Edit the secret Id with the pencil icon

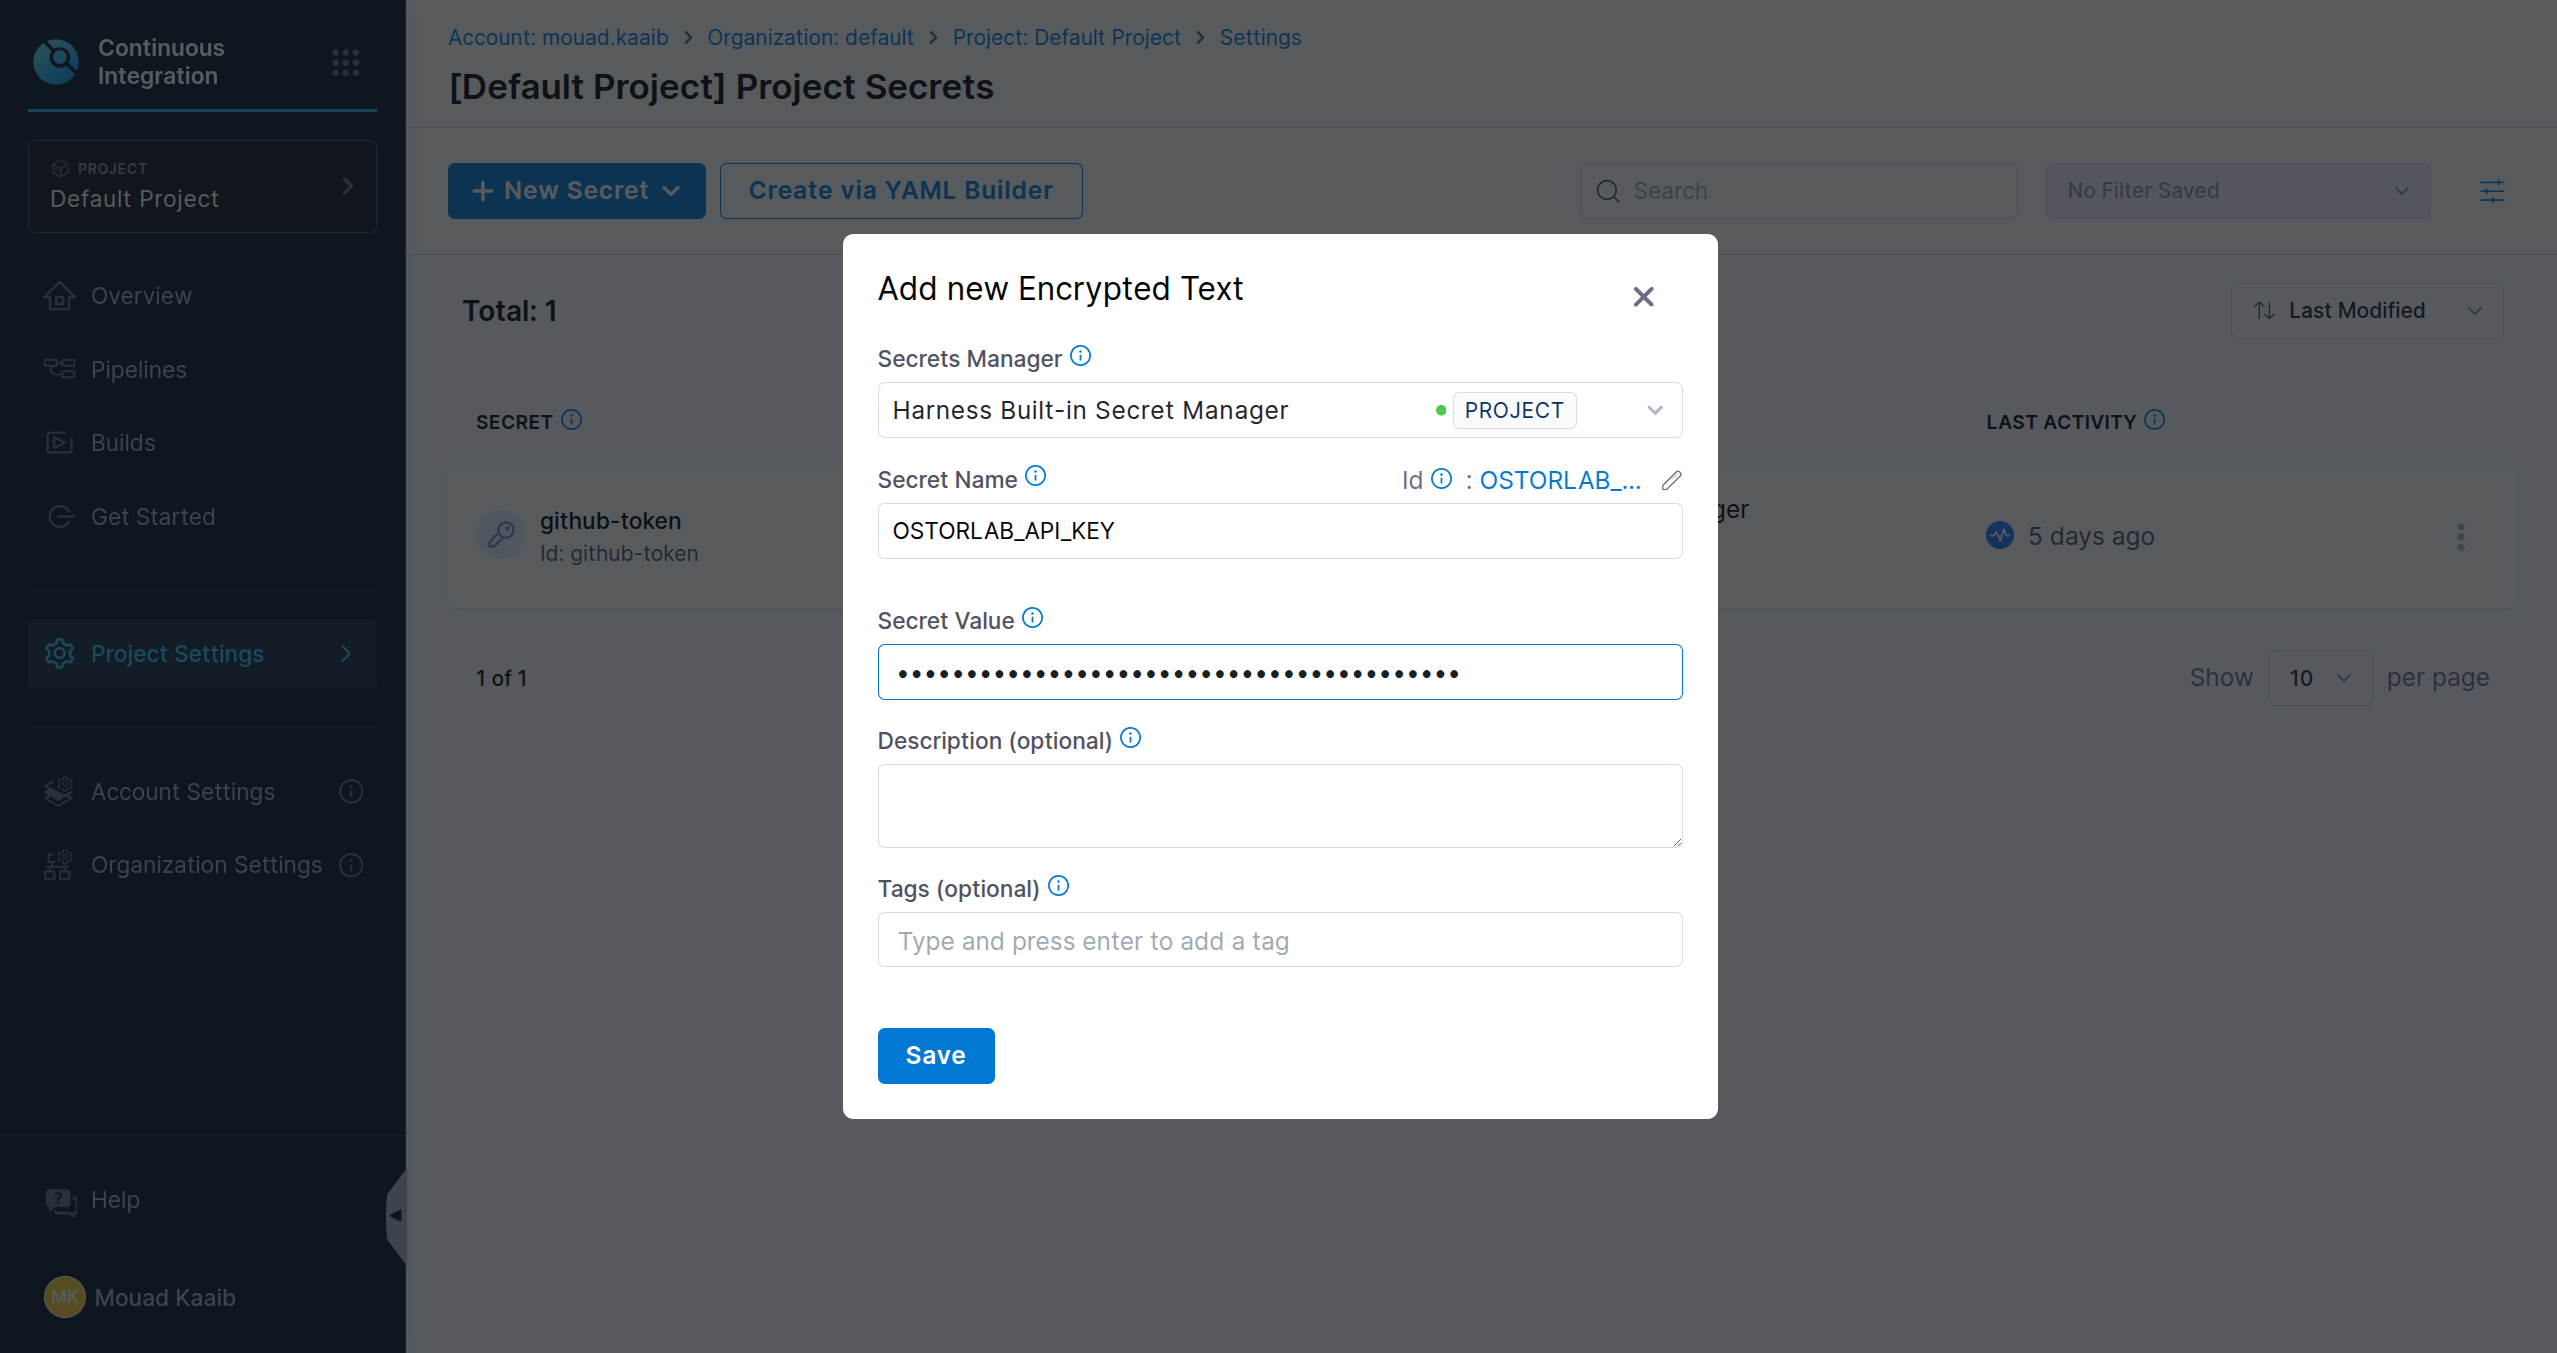1671,480
